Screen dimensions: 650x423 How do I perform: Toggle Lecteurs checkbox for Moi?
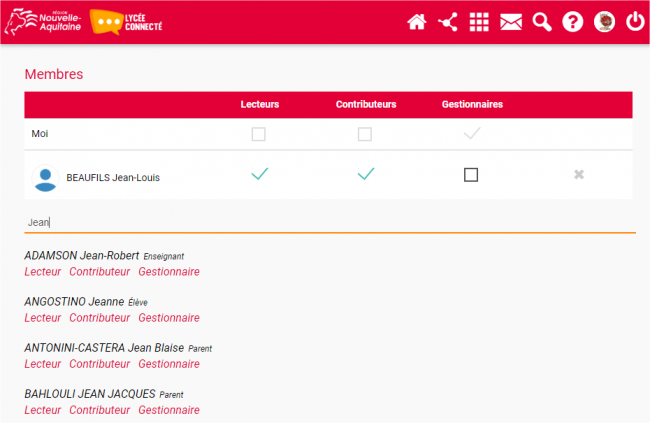click(259, 134)
